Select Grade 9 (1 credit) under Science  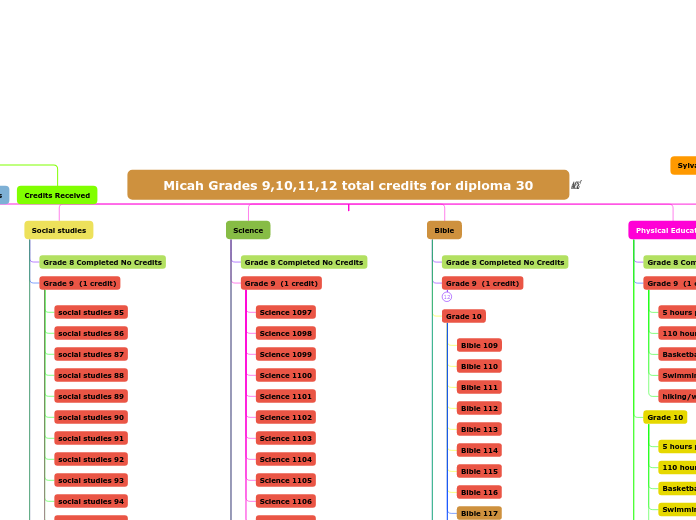[x=281, y=283]
